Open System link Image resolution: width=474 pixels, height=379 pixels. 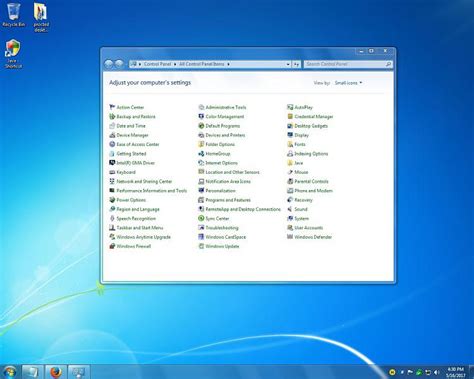(x=302, y=218)
